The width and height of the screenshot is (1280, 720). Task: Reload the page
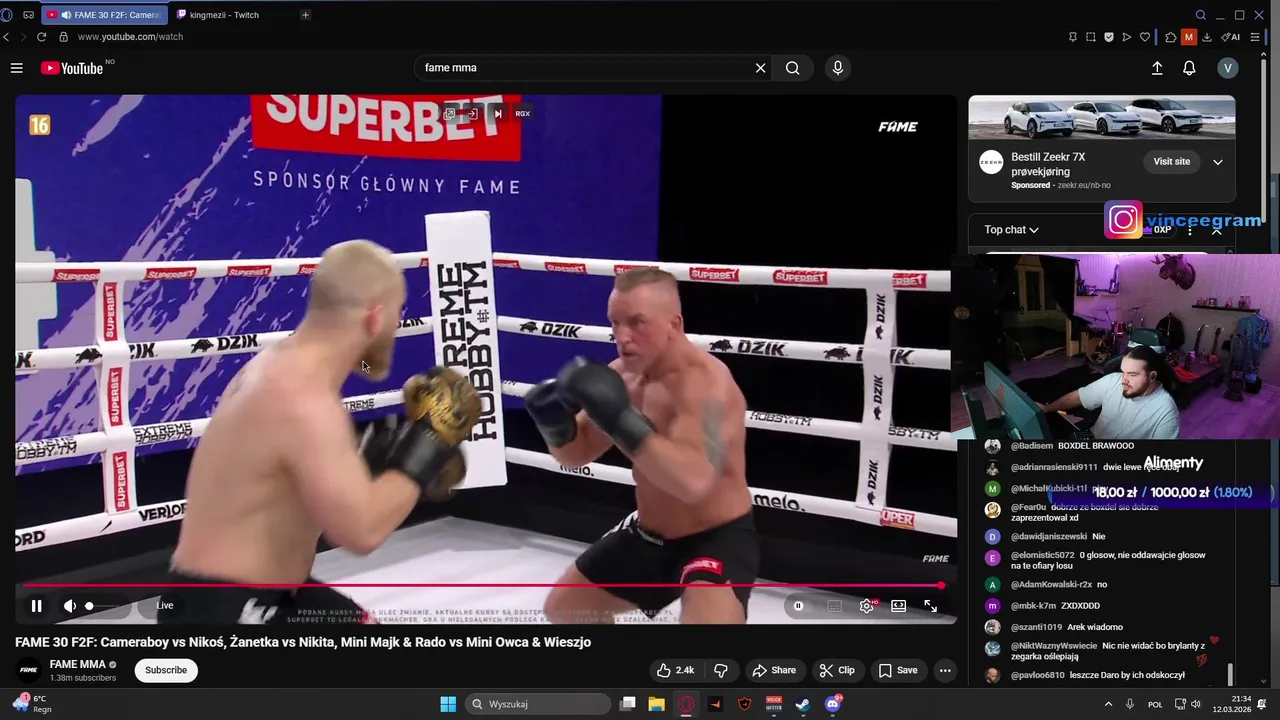tap(41, 37)
